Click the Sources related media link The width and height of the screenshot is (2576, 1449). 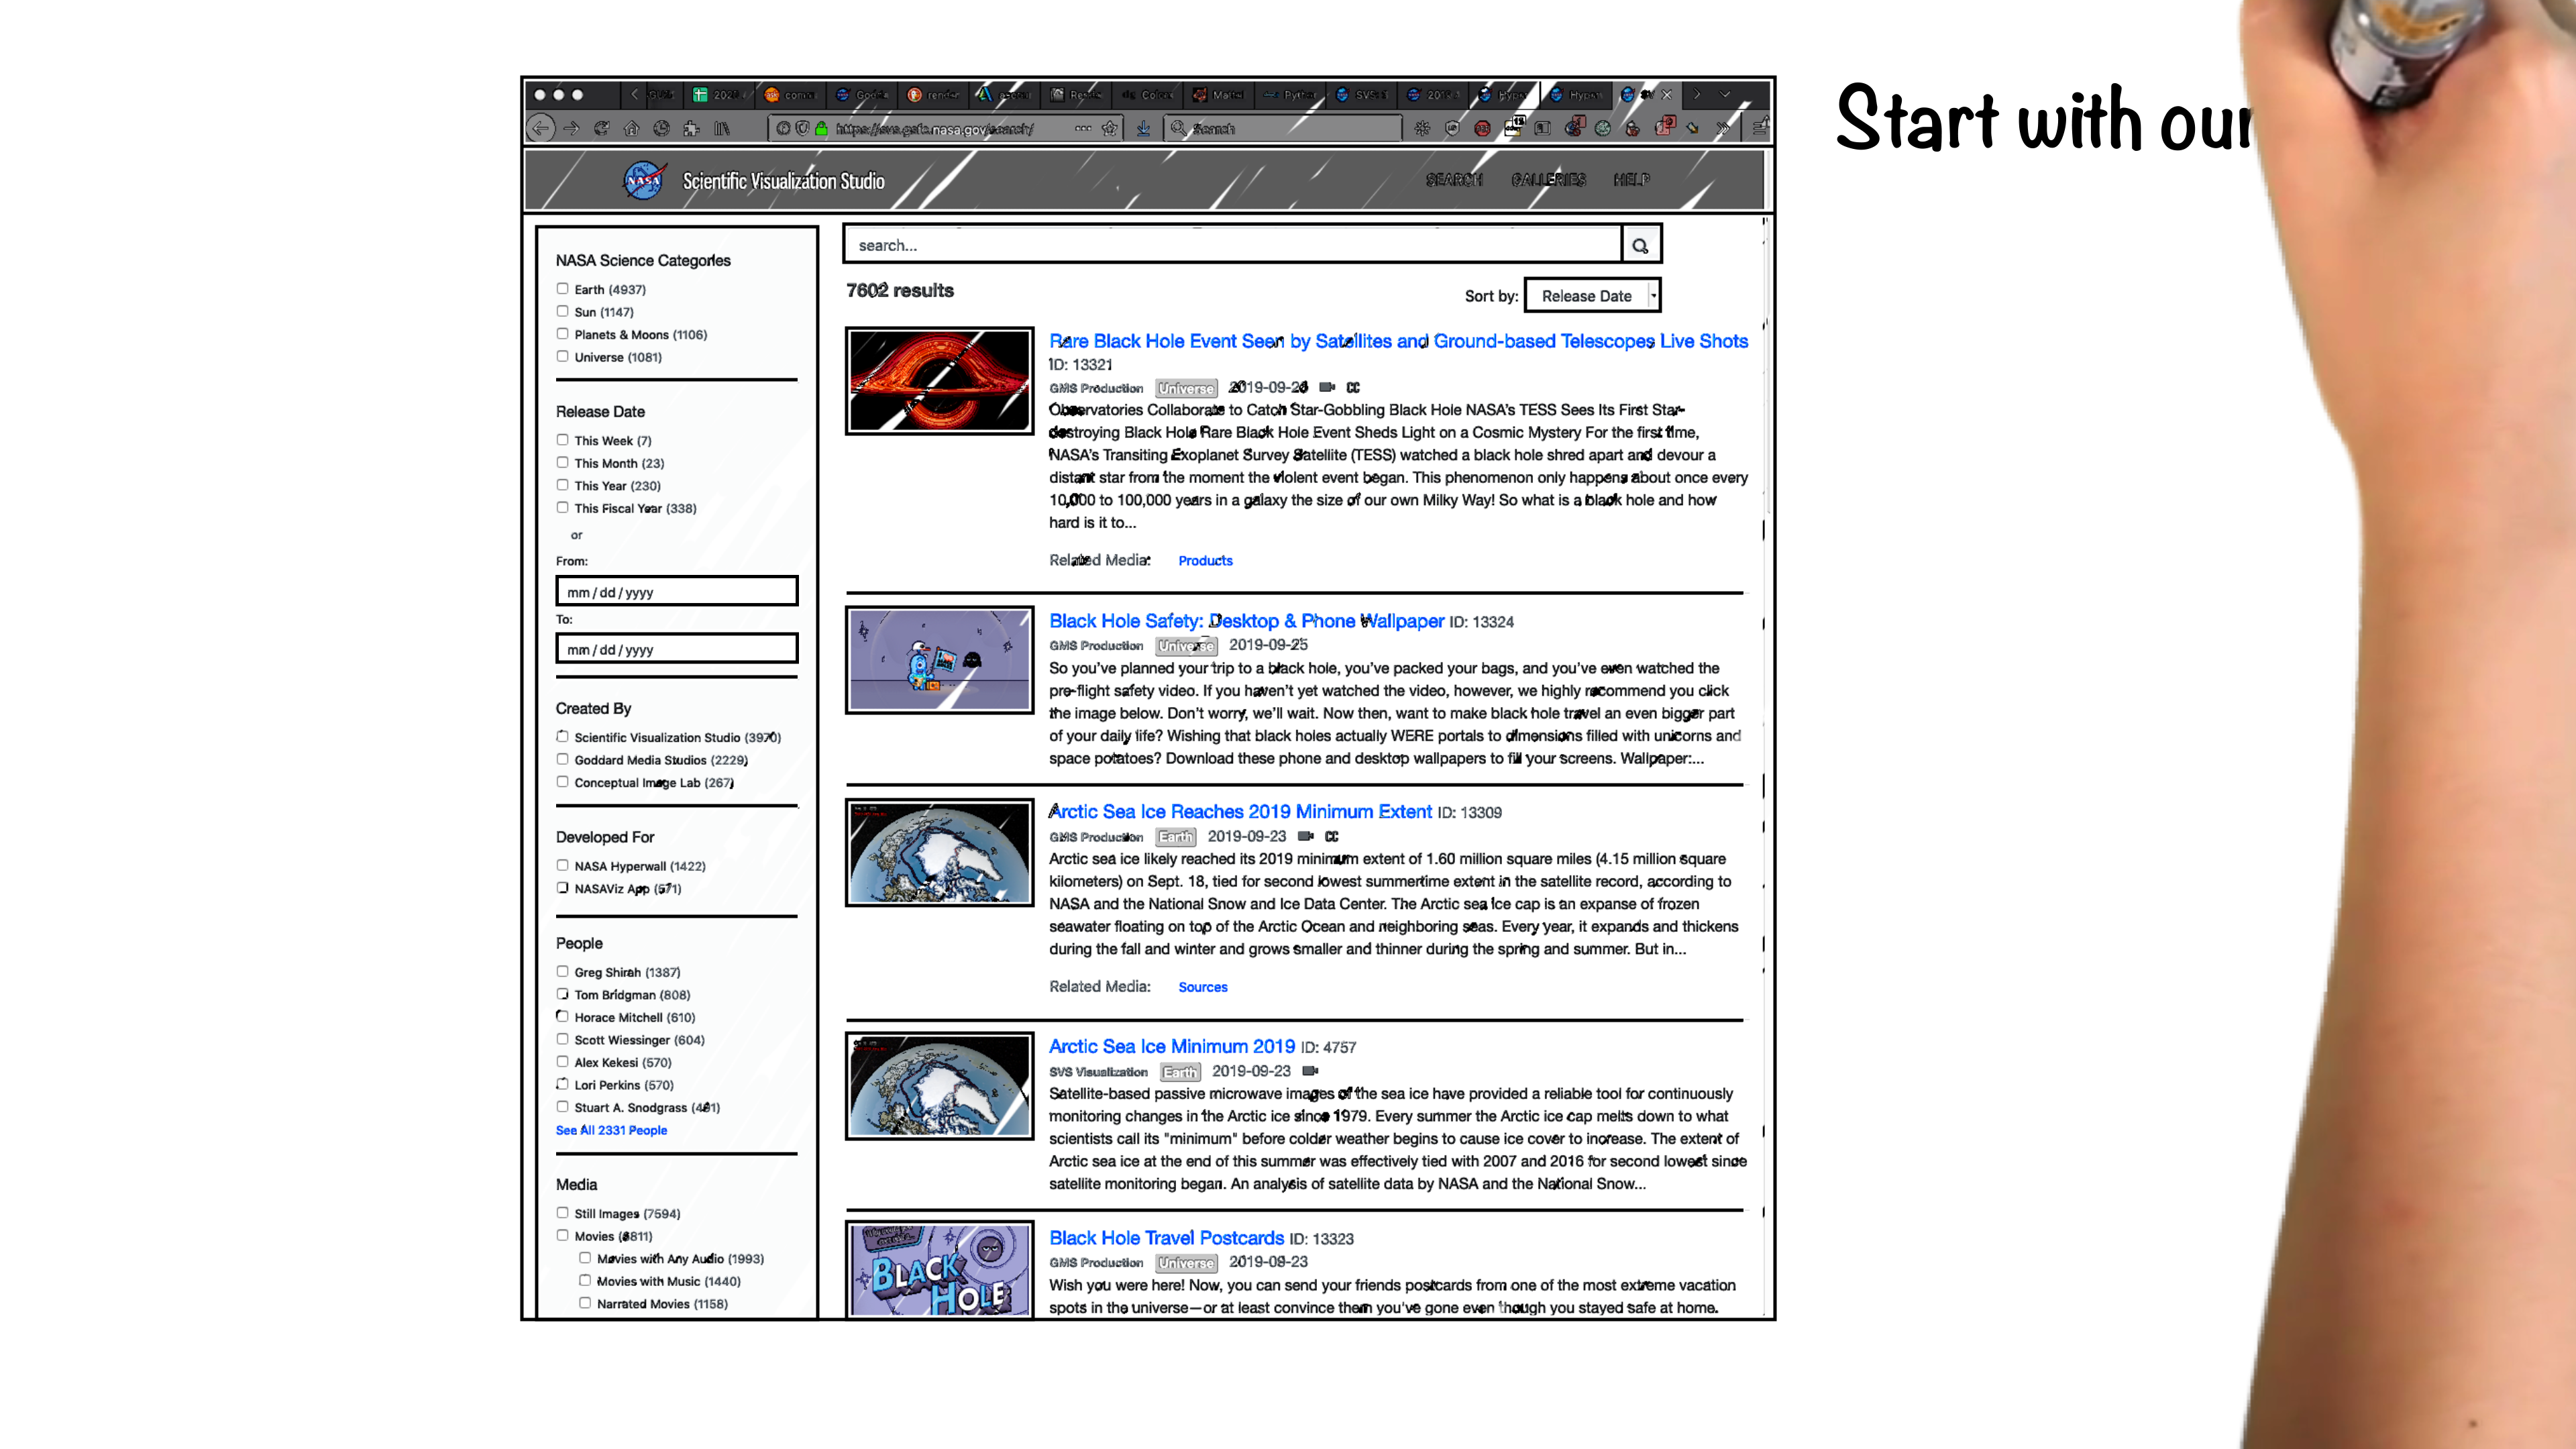click(1202, 986)
